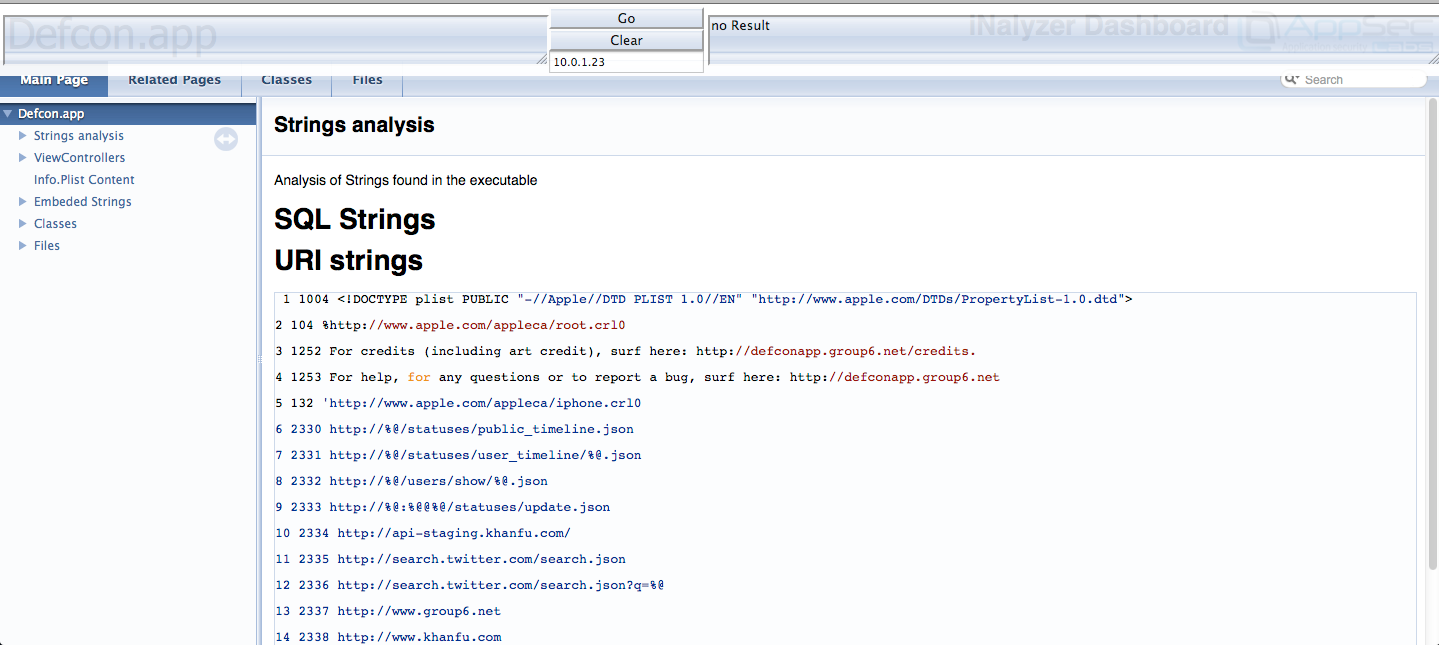
Task: Click the Search input field
Action: point(1360,80)
